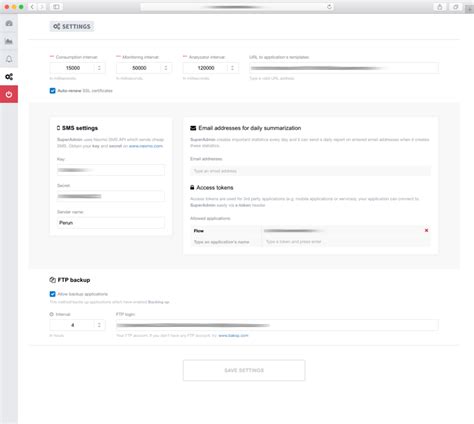Adjust Consumption interval stepper arrows

click(x=99, y=68)
